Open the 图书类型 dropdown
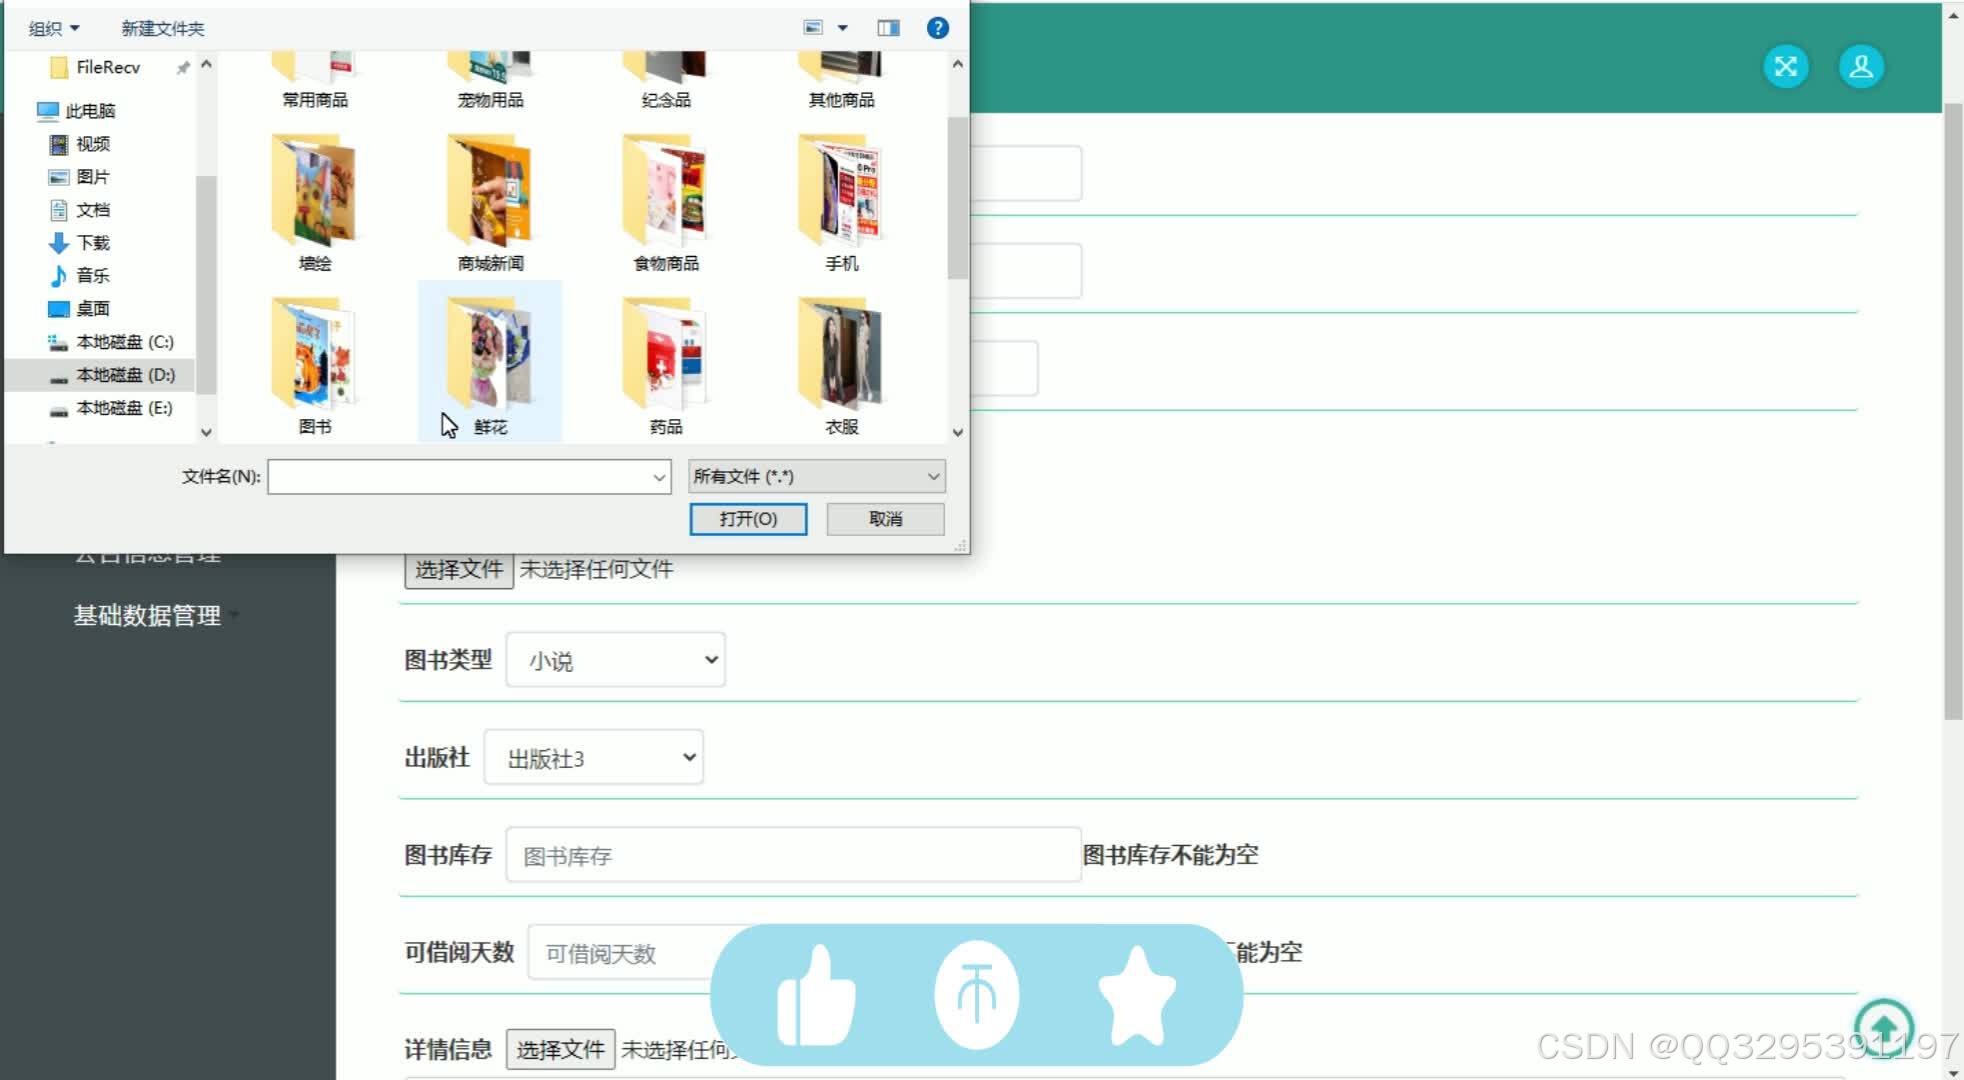1964x1080 pixels. [x=615, y=660]
